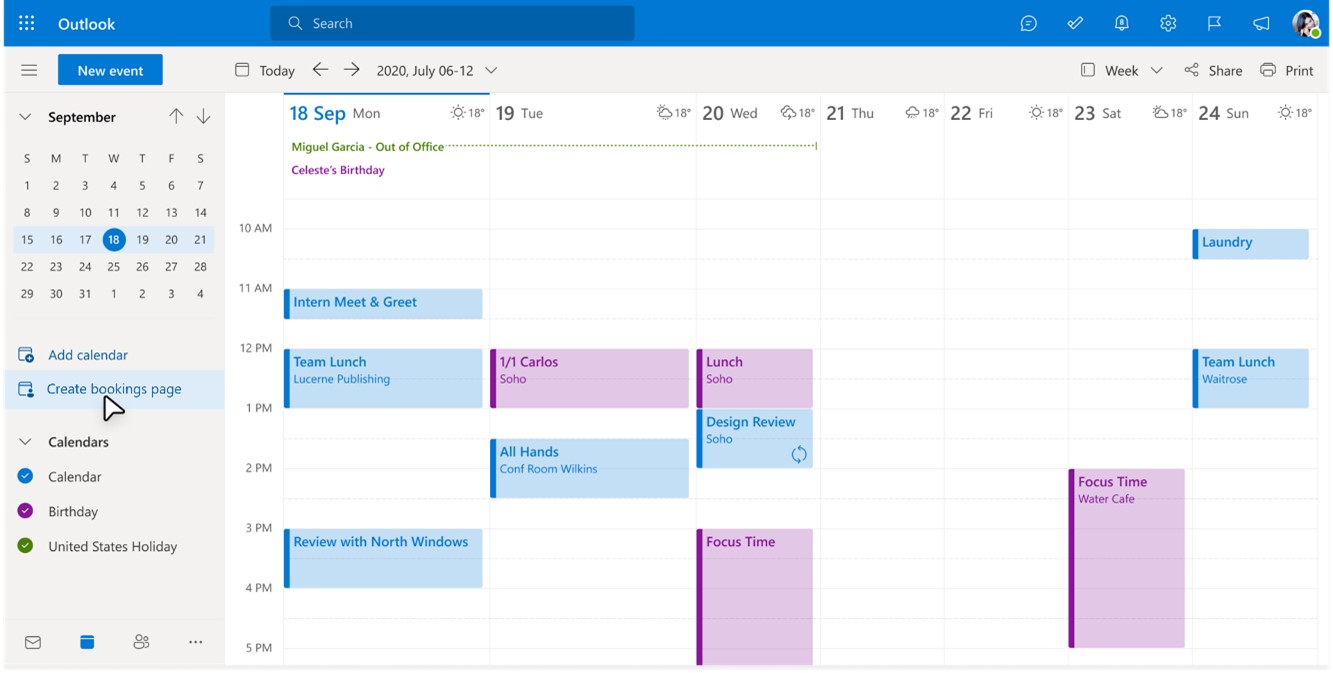Screen dimensions: 1333x673
Task: Open Outlook Settings via the gear icon
Action: (x=1167, y=22)
